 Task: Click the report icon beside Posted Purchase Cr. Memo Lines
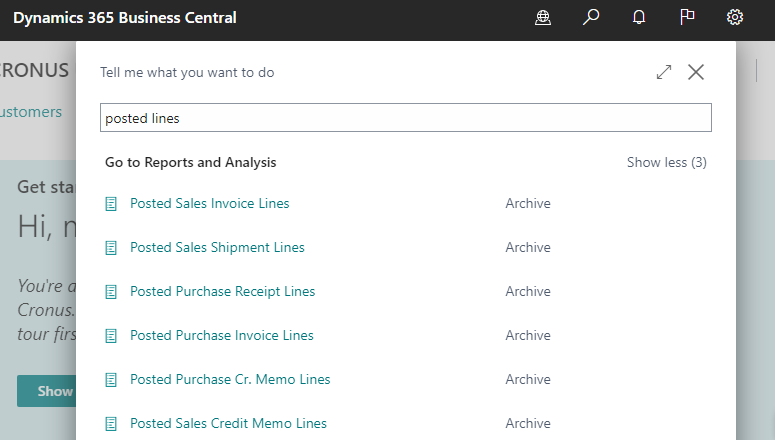tap(111, 380)
